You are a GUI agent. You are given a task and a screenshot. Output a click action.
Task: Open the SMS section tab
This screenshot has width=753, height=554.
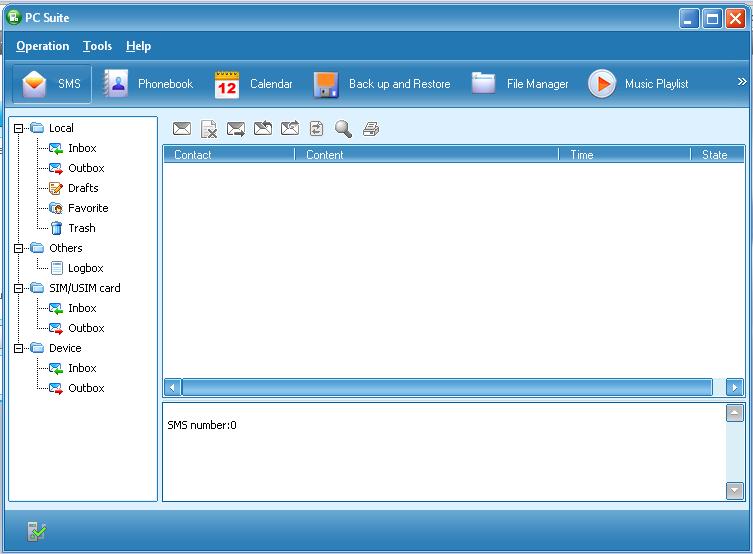pos(52,84)
